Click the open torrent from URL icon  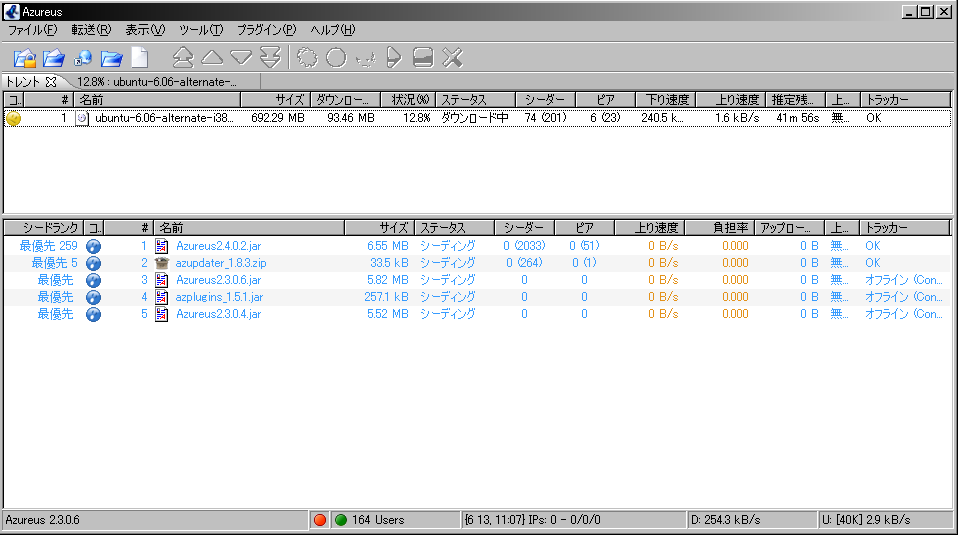point(83,58)
